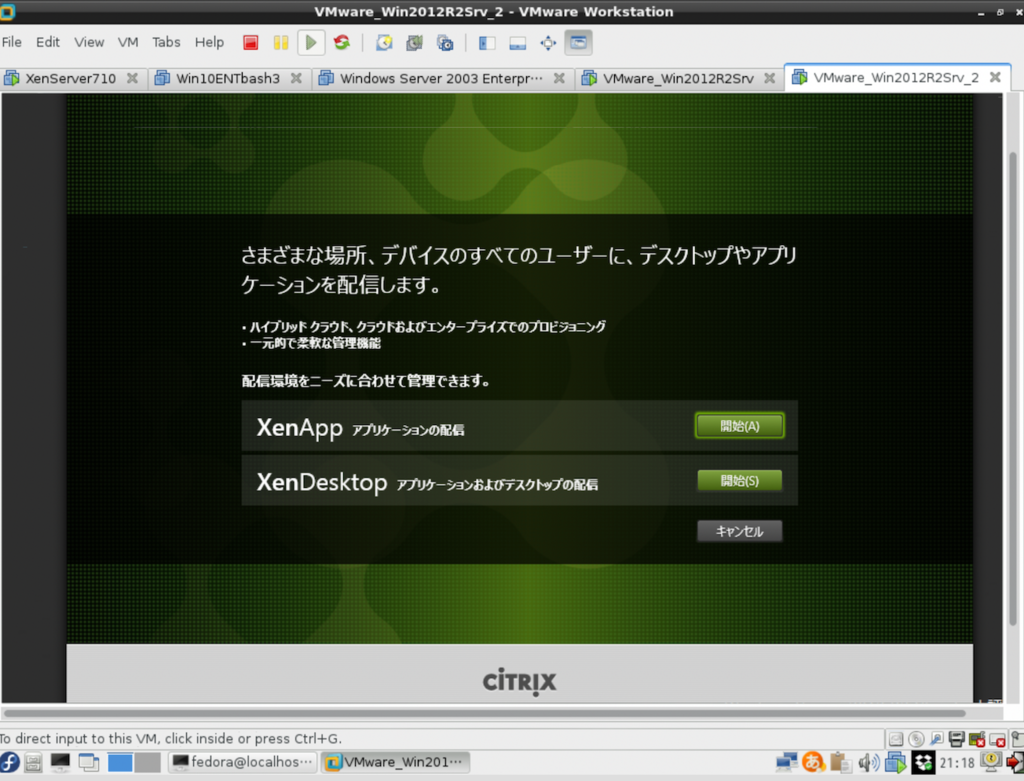Click the Unity/console view toolbar icon
Image resolution: width=1024 pixels, height=781 pixels.
click(579, 43)
